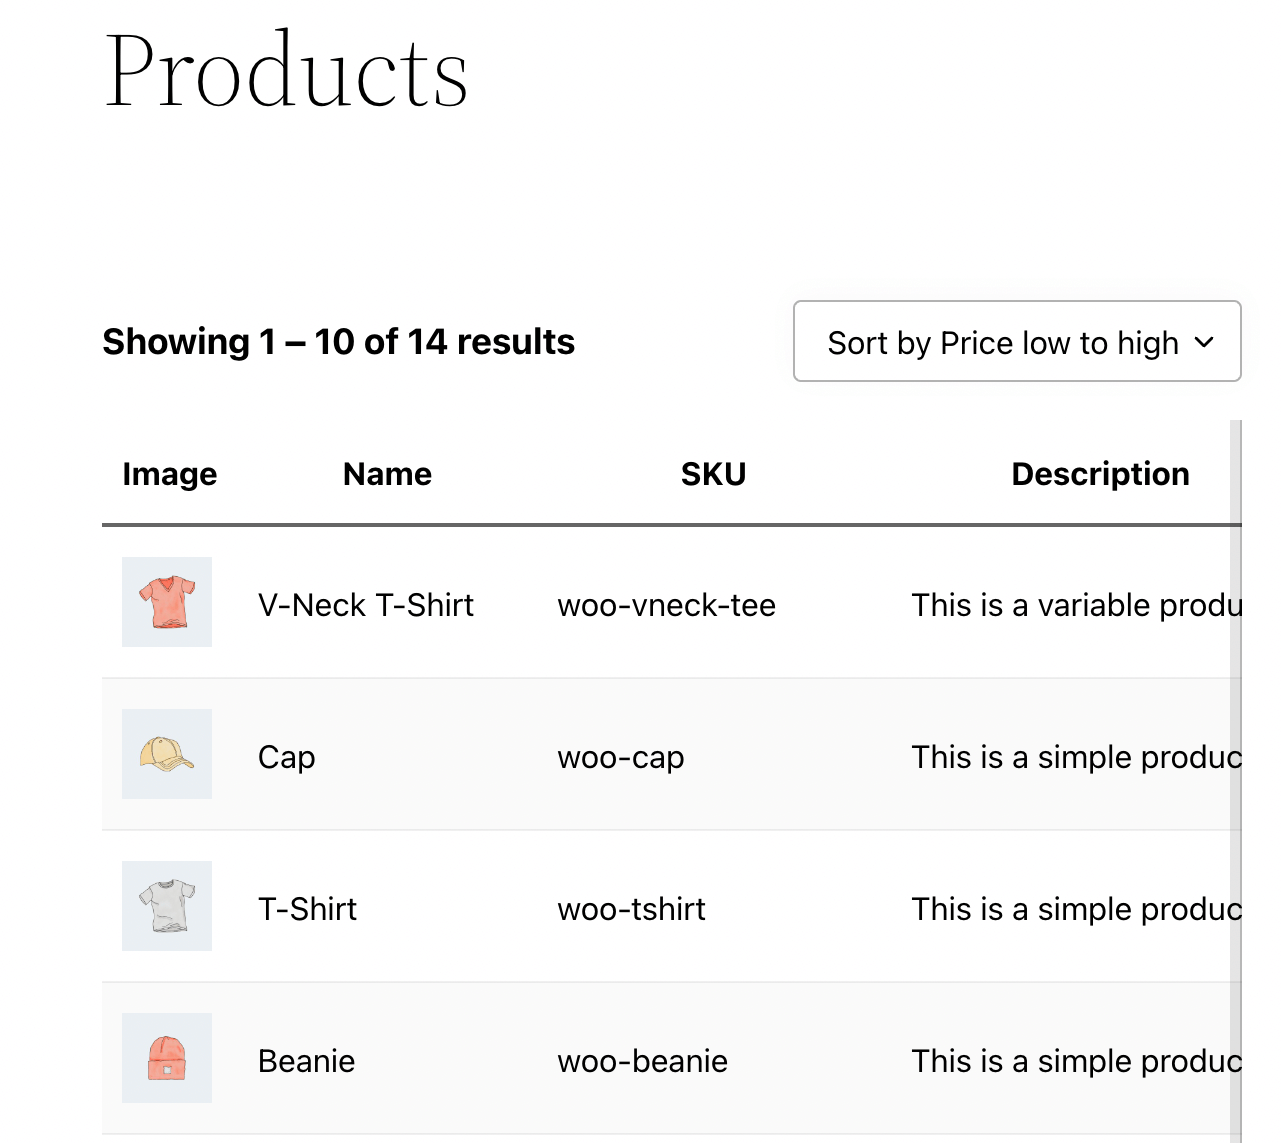
Task: Click the variable product description text
Action: tap(1075, 605)
